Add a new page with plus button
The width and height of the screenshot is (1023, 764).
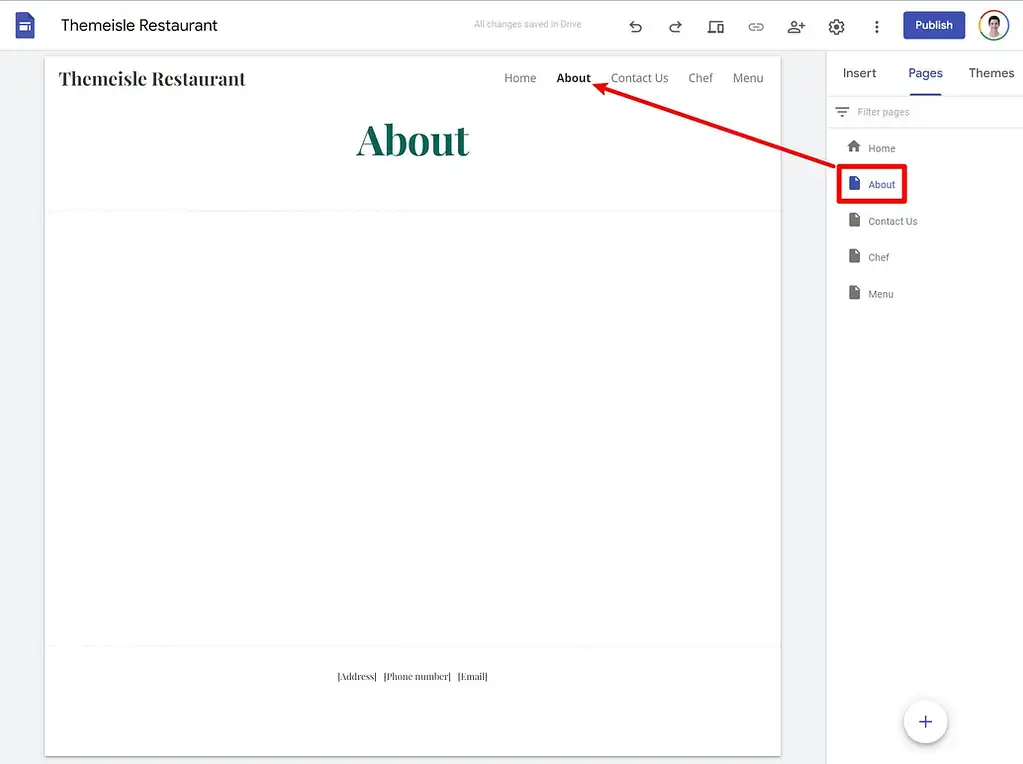point(925,722)
